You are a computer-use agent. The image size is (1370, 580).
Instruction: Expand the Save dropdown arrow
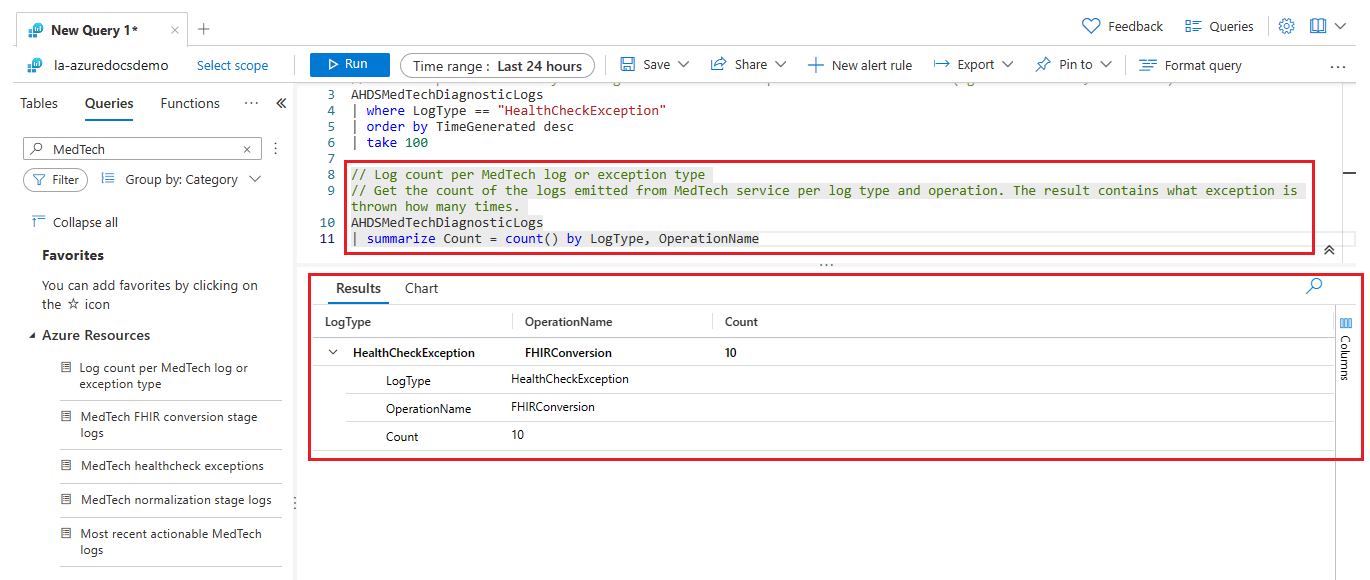pos(684,65)
